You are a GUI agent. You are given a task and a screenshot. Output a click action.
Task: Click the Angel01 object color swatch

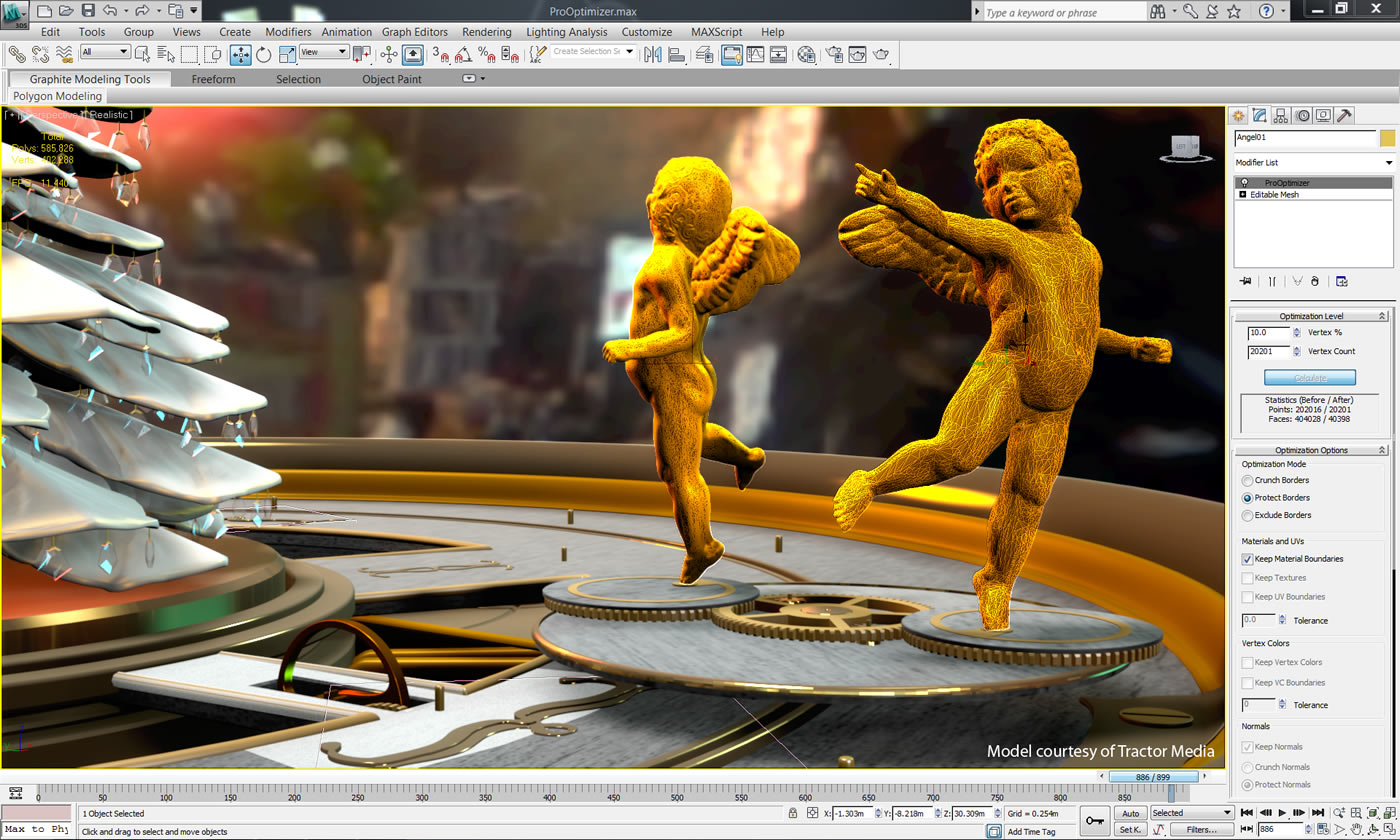[x=1387, y=138]
